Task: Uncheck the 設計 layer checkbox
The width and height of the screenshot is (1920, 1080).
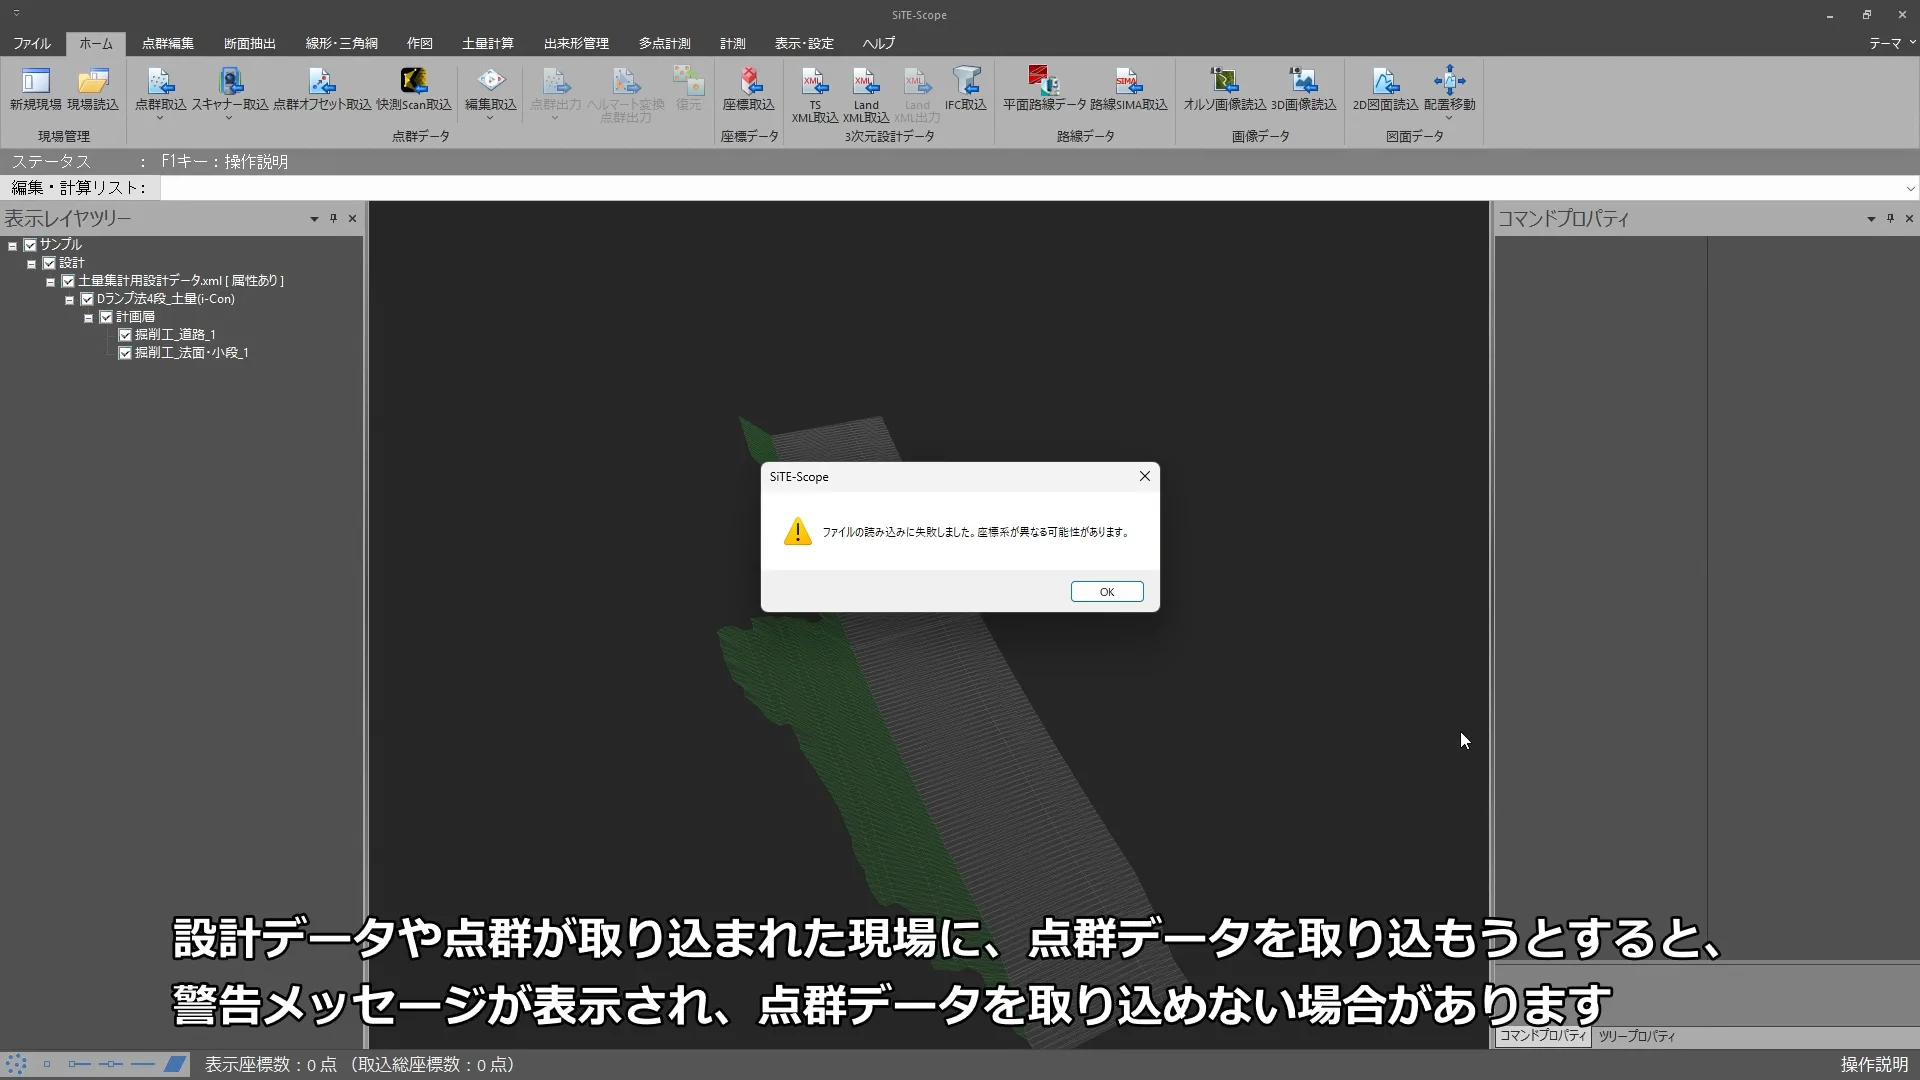Action: click(49, 263)
